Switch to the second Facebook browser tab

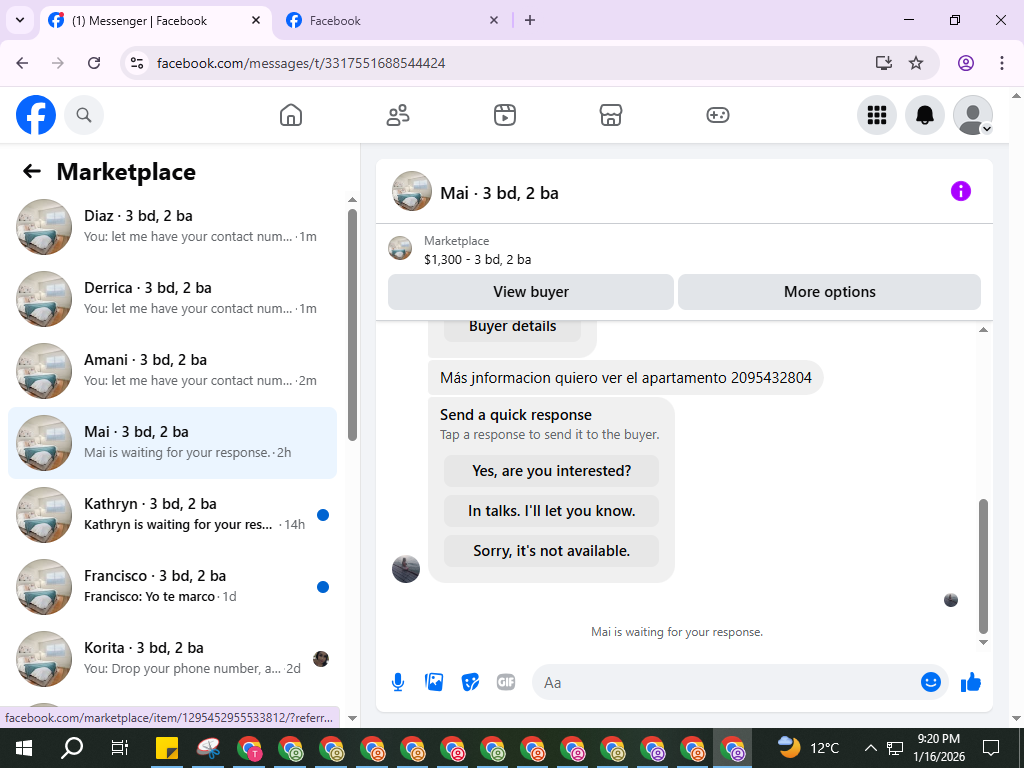(x=392, y=21)
